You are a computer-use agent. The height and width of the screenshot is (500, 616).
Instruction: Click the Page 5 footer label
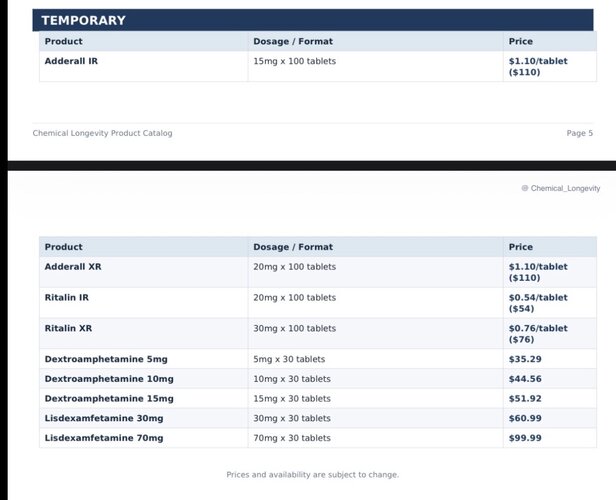tap(579, 133)
